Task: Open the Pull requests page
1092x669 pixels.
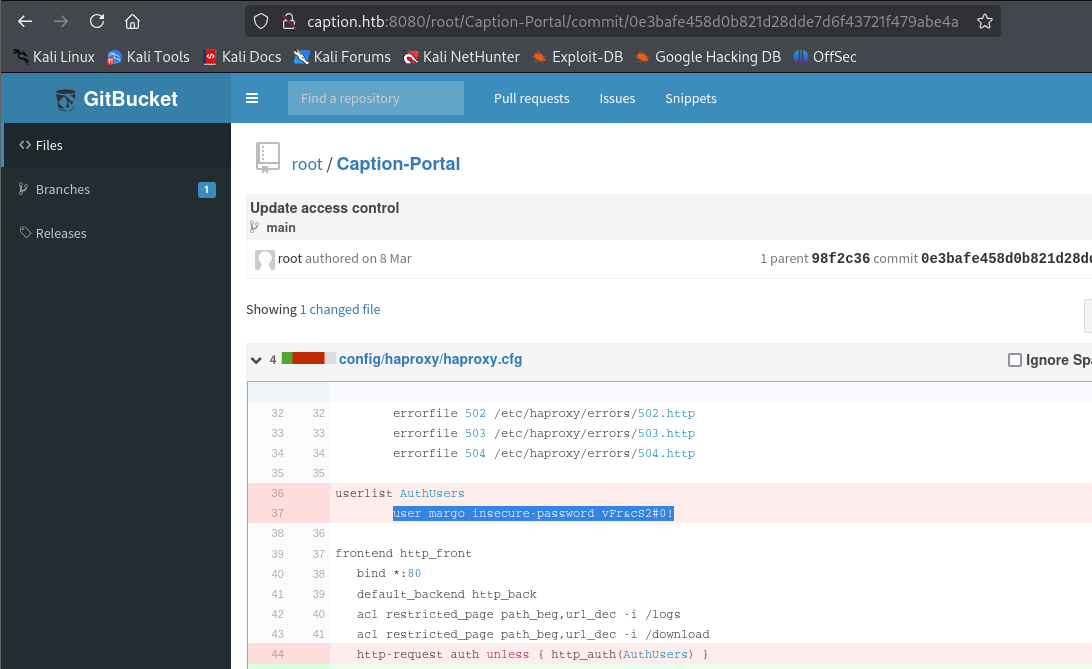Action: tap(531, 98)
